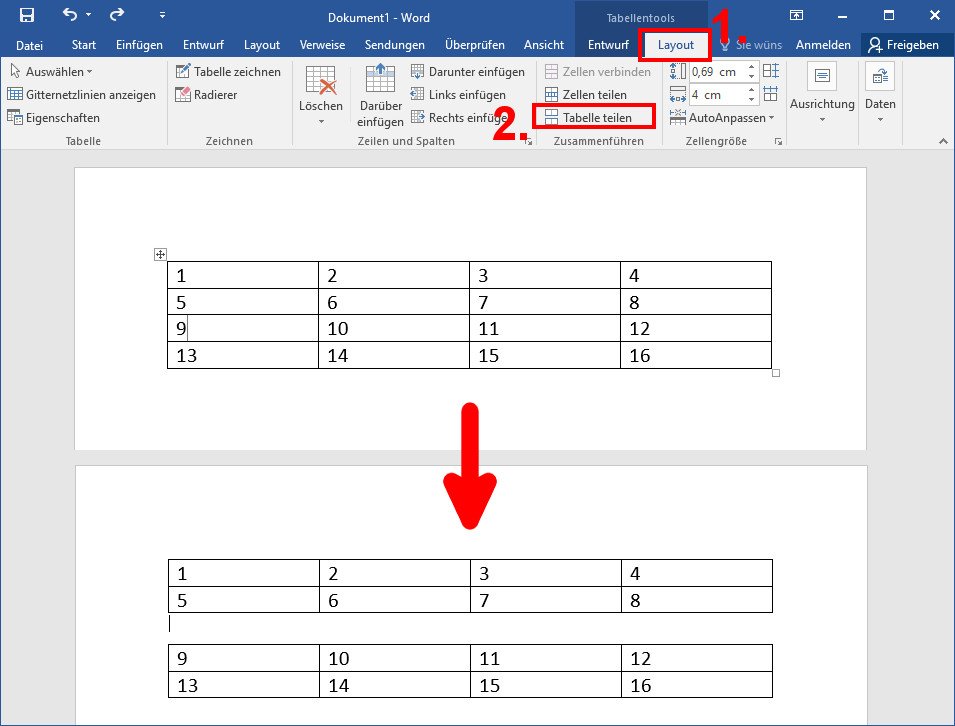Increase row height with the stepper arrow
The width and height of the screenshot is (955, 726).
pyautogui.click(x=750, y=67)
